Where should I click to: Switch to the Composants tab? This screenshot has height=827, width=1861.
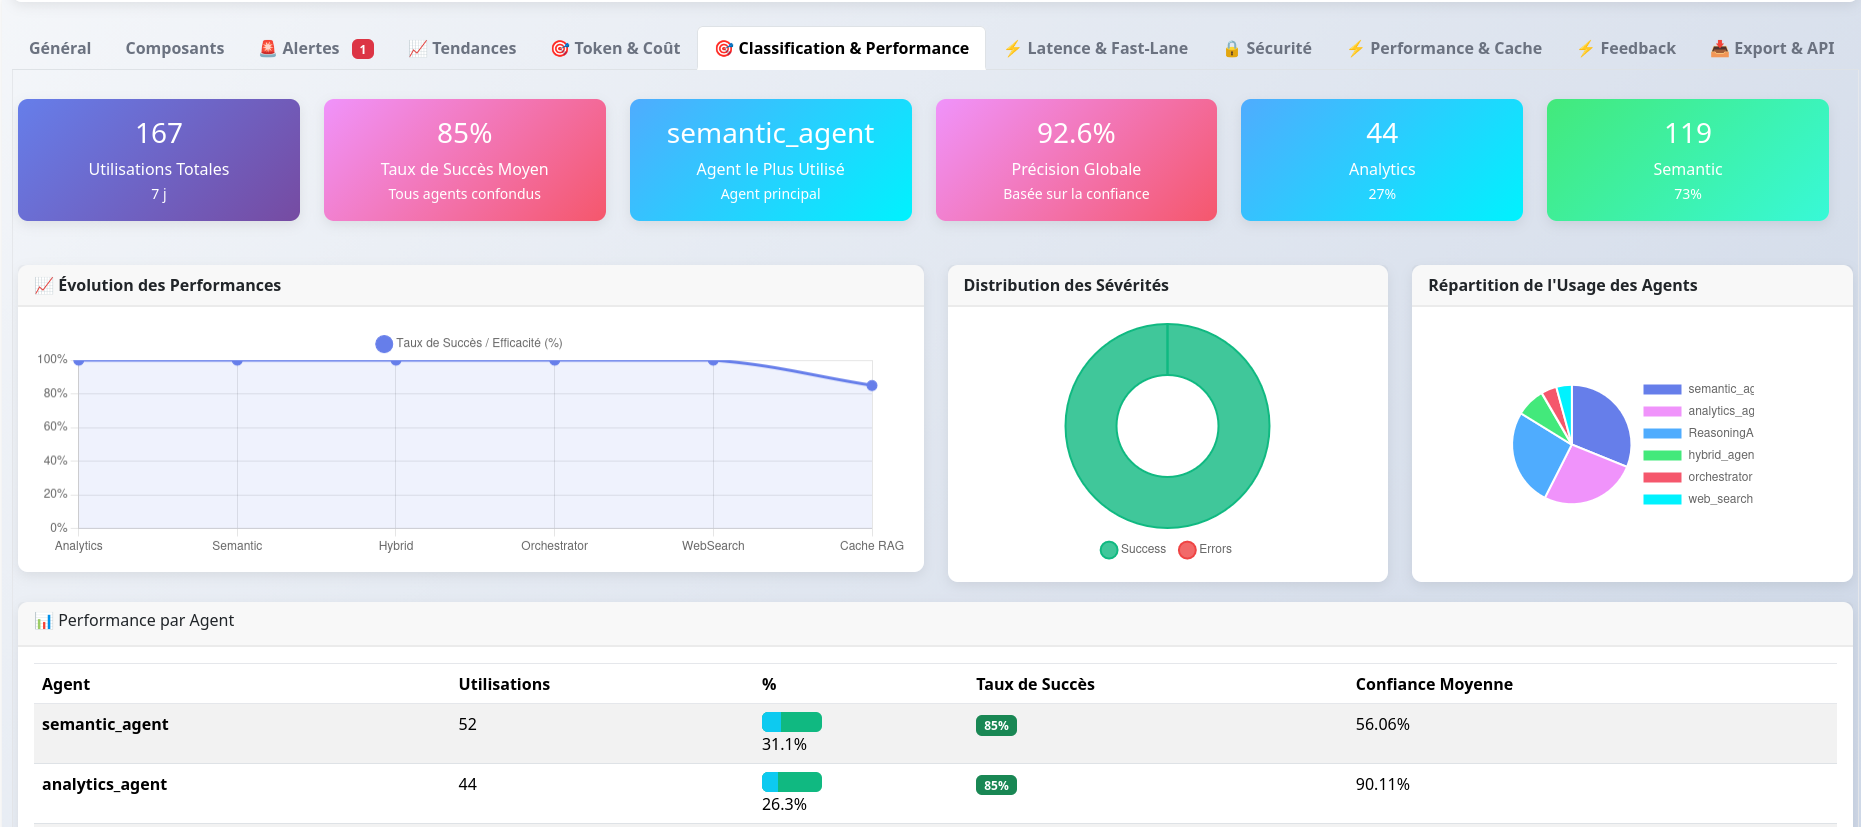tap(175, 48)
